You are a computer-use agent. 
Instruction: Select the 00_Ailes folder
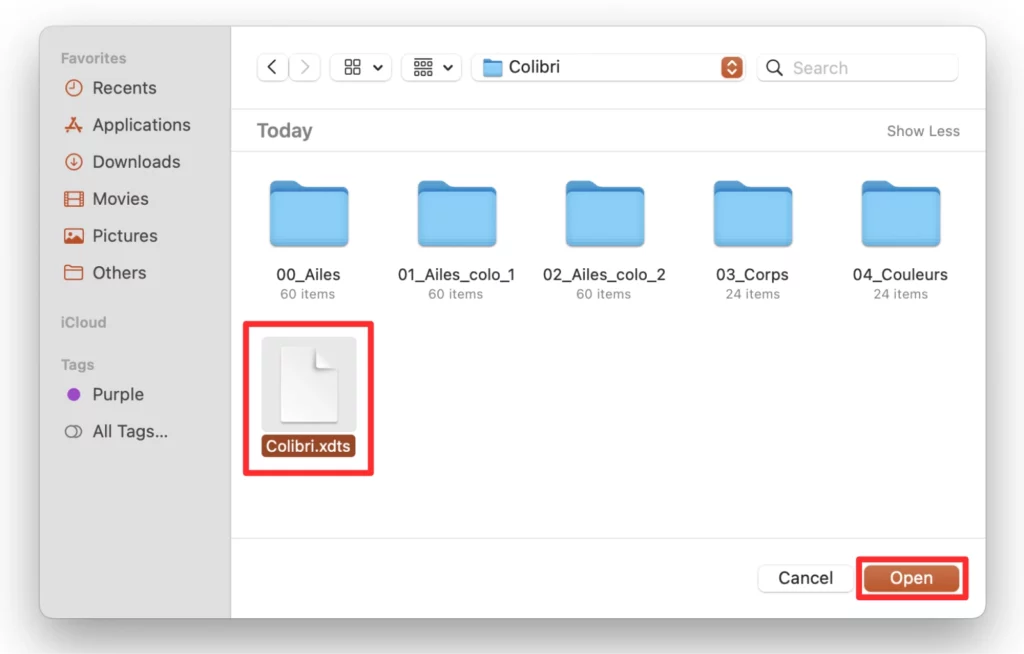click(x=309, y=214)
